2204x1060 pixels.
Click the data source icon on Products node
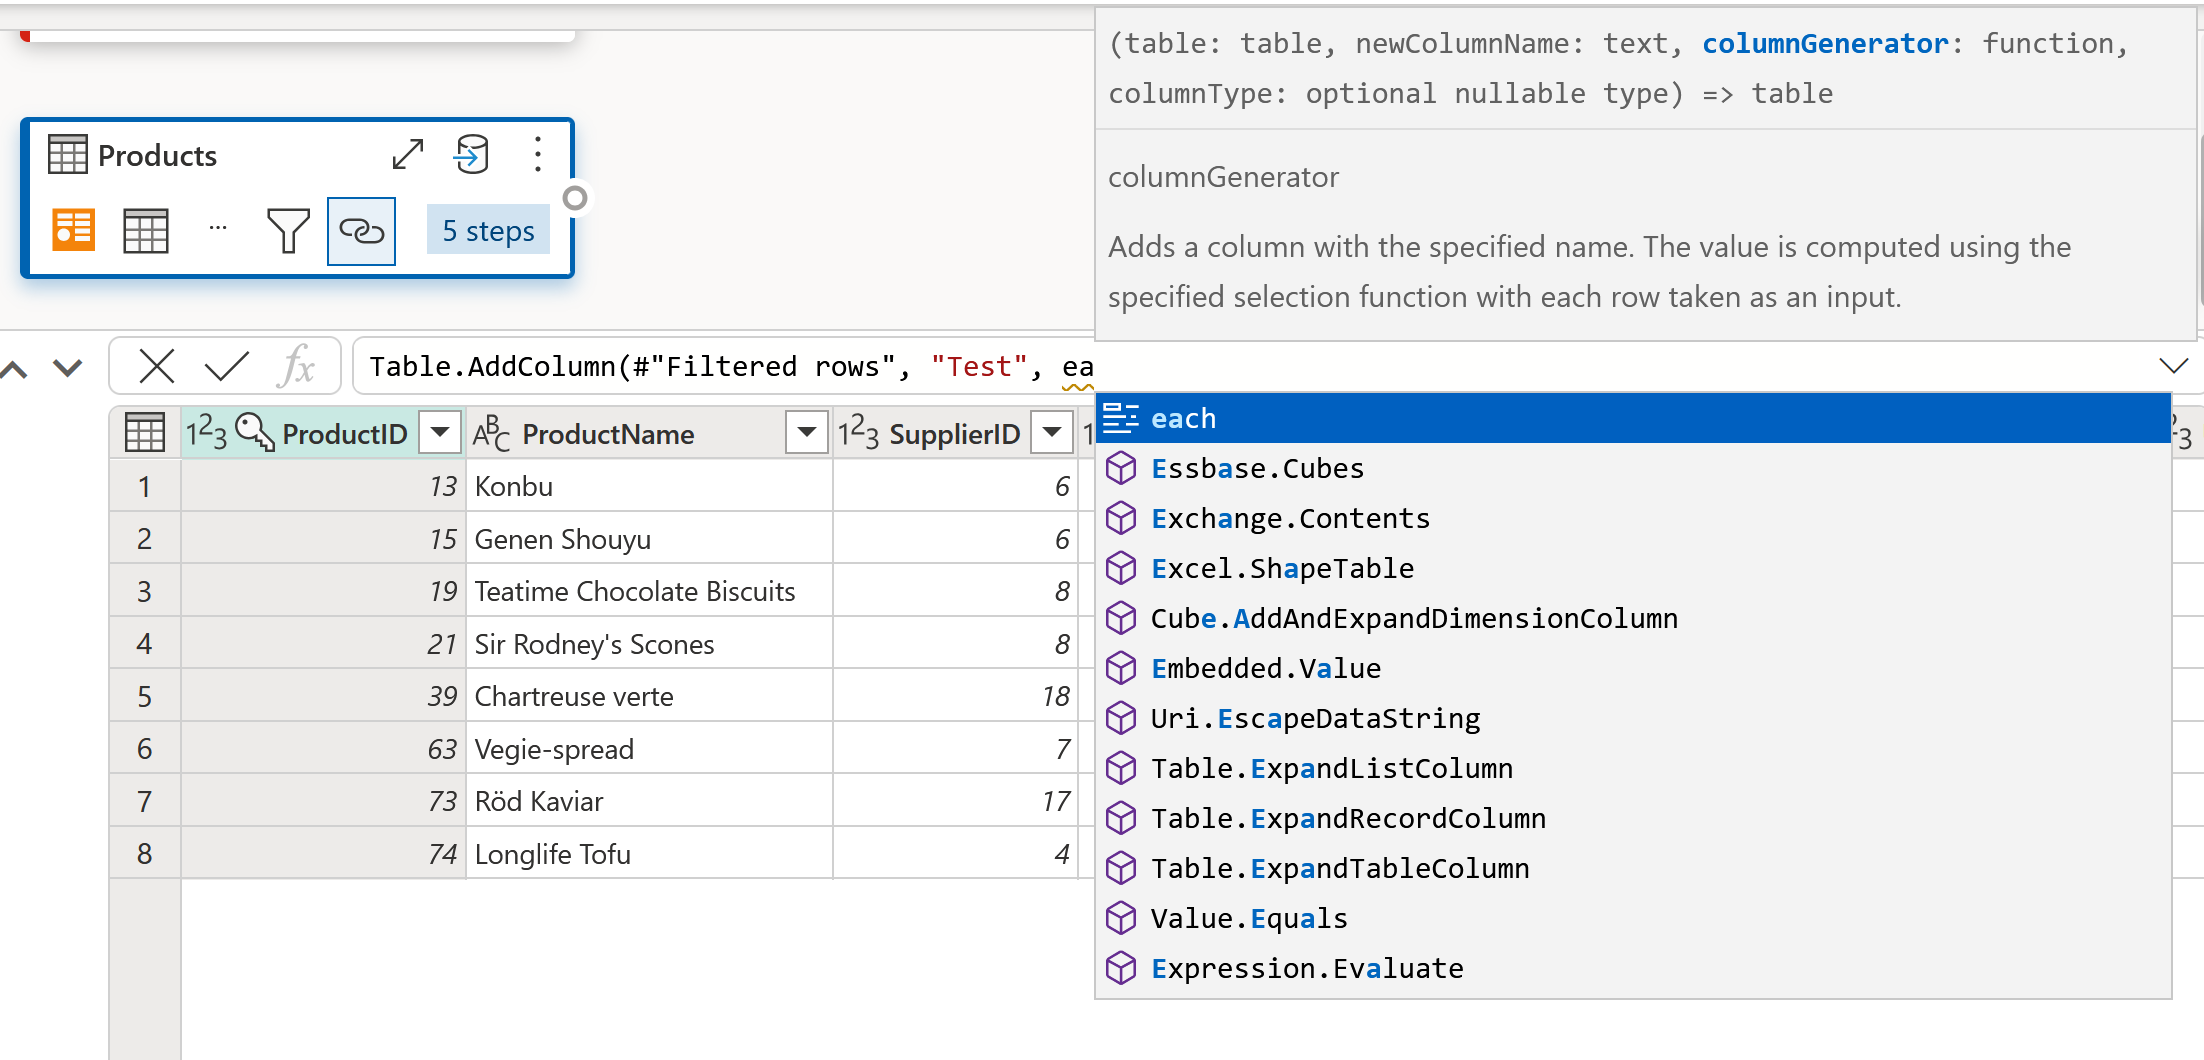tap(471, 154)
